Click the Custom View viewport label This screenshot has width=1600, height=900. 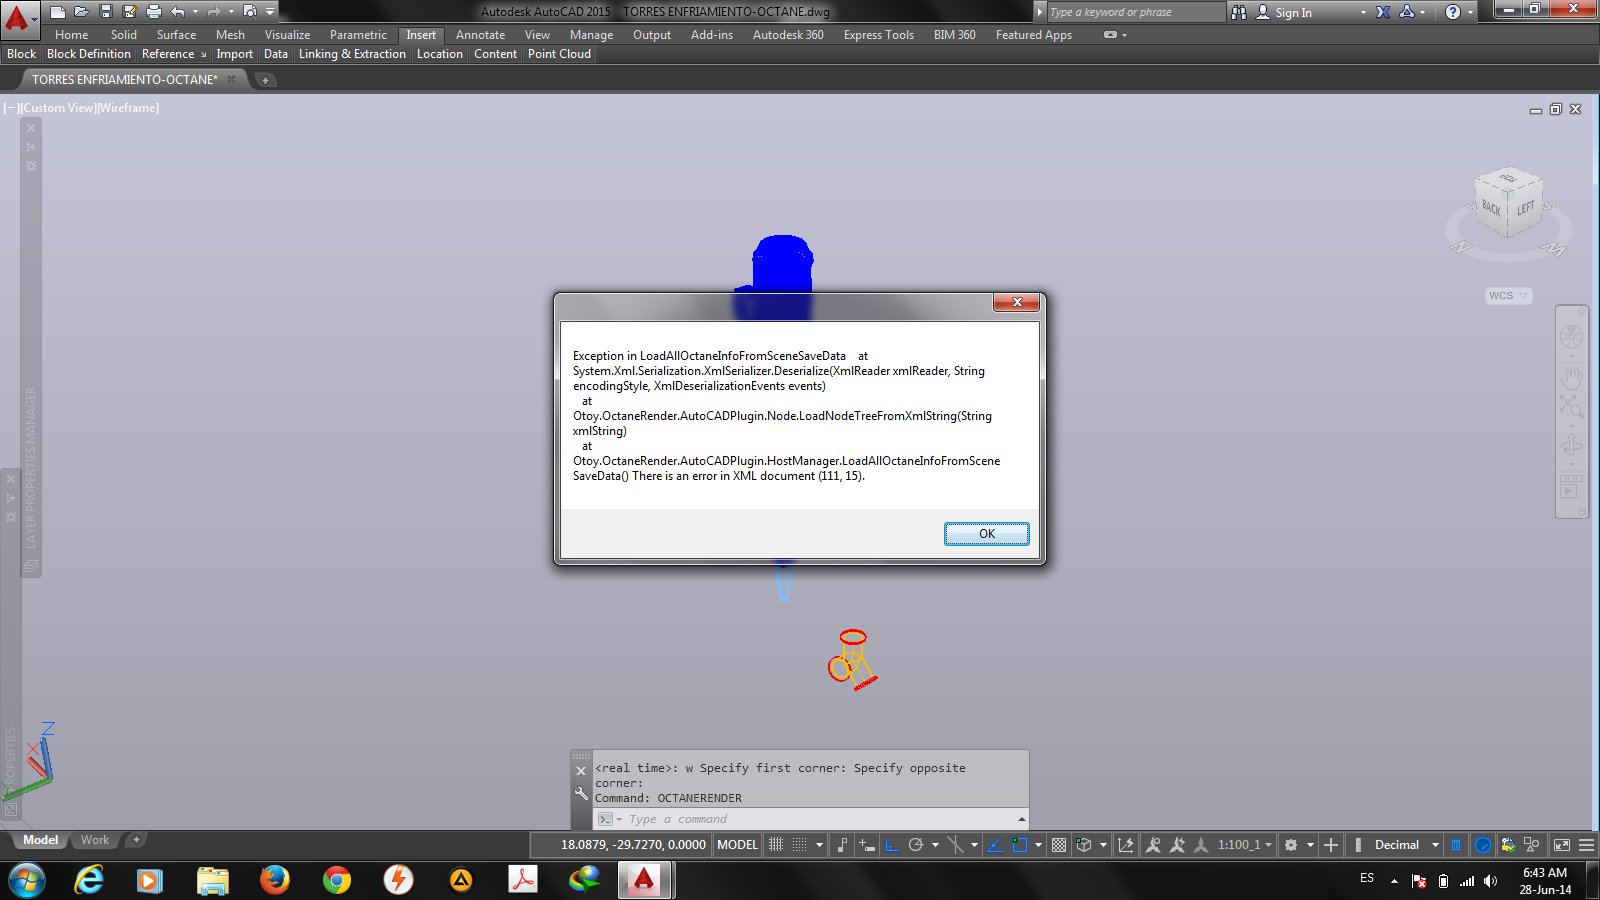(x=58, y=108)
